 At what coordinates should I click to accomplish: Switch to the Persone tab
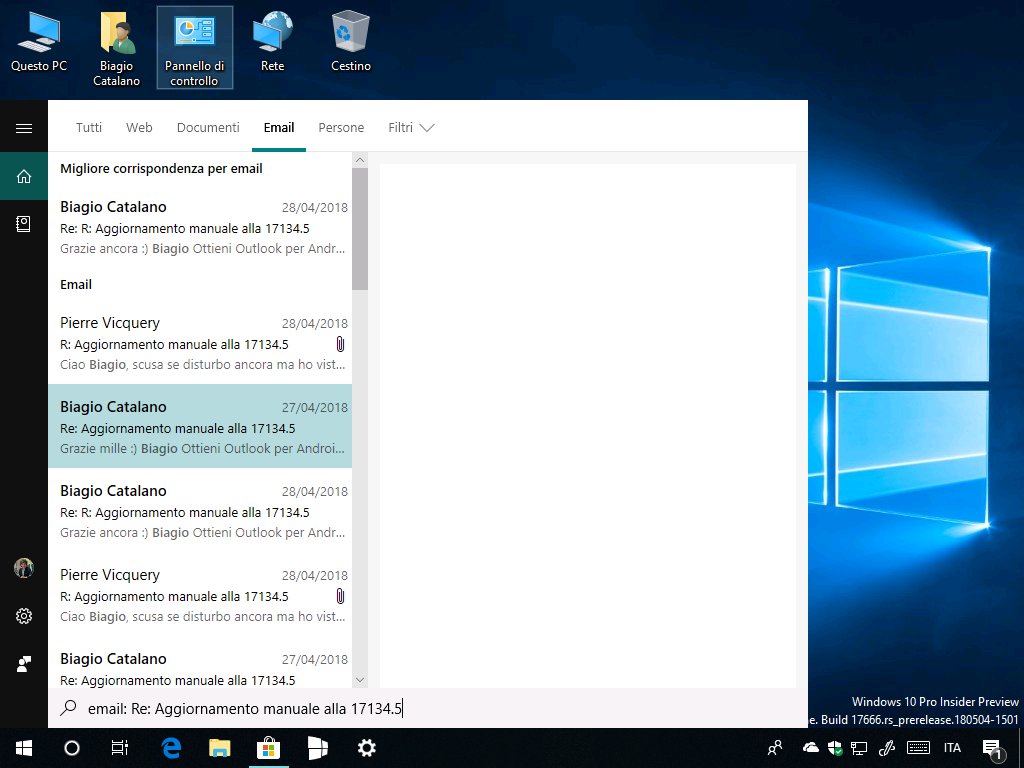(x=341, y=127)
